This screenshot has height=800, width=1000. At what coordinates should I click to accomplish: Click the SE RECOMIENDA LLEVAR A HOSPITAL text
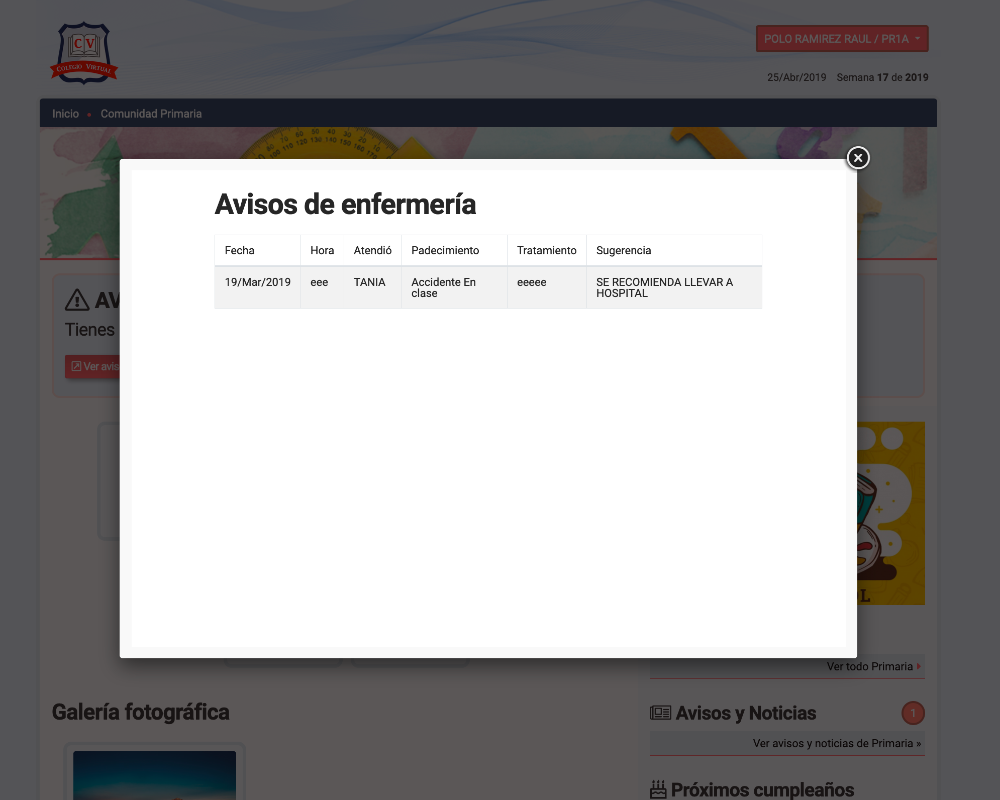[x=664, y=288]
